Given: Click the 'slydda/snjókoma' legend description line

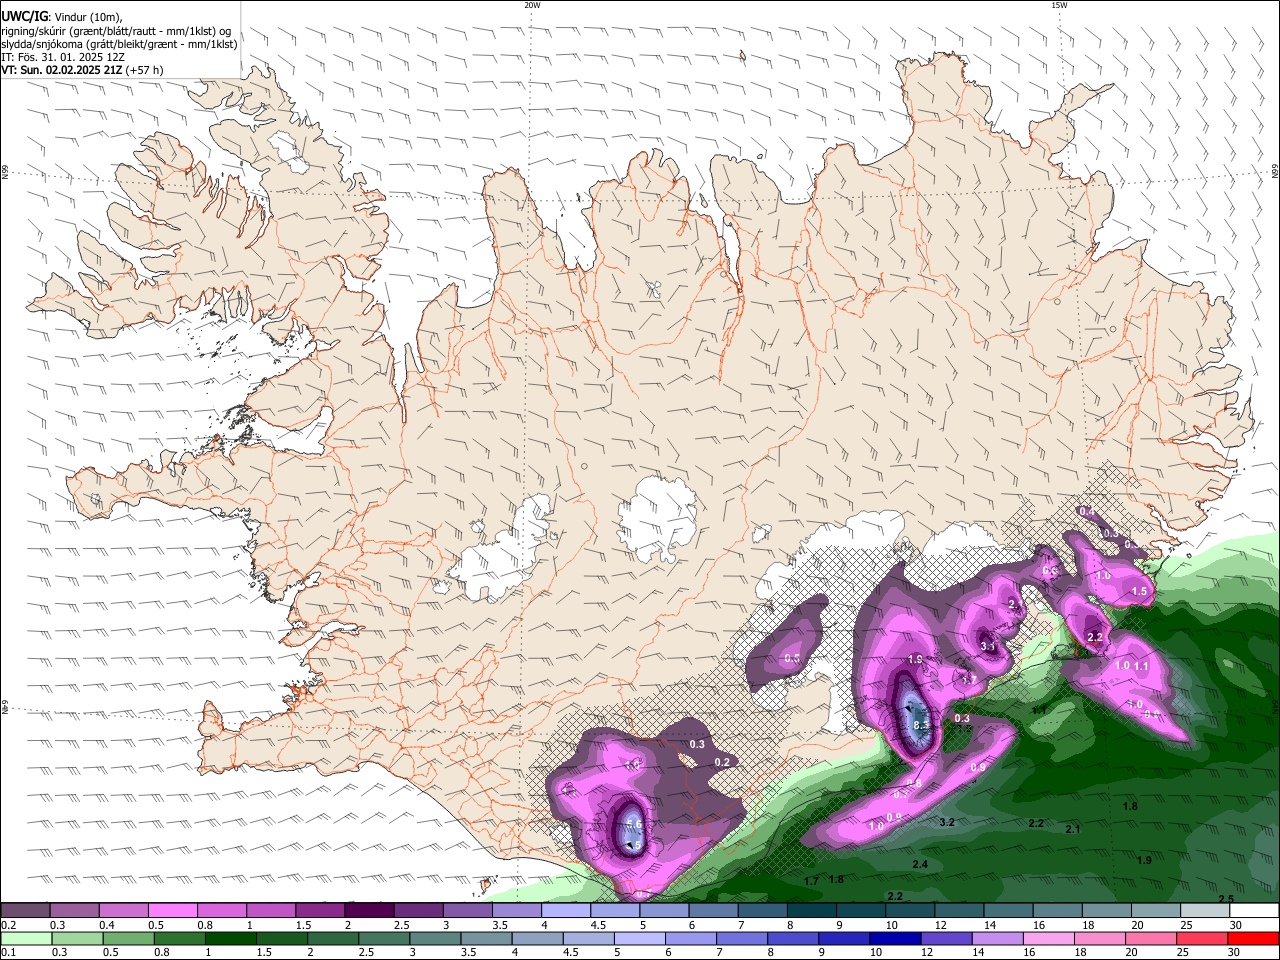Looking at the screenshot, I should pyautogui.click(x=119, y=44).
